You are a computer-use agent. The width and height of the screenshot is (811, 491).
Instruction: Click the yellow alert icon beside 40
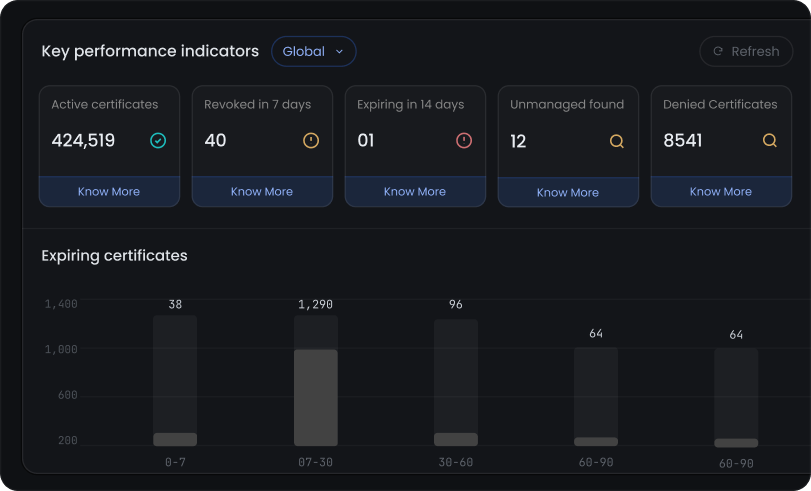pos(311,140)
